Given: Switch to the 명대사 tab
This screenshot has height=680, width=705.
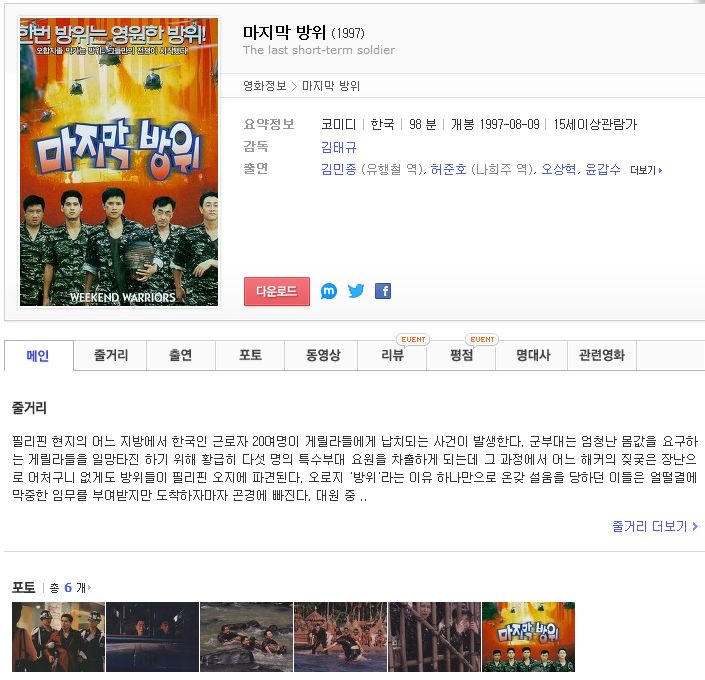Looking at the screenshot, I should 531,355.
